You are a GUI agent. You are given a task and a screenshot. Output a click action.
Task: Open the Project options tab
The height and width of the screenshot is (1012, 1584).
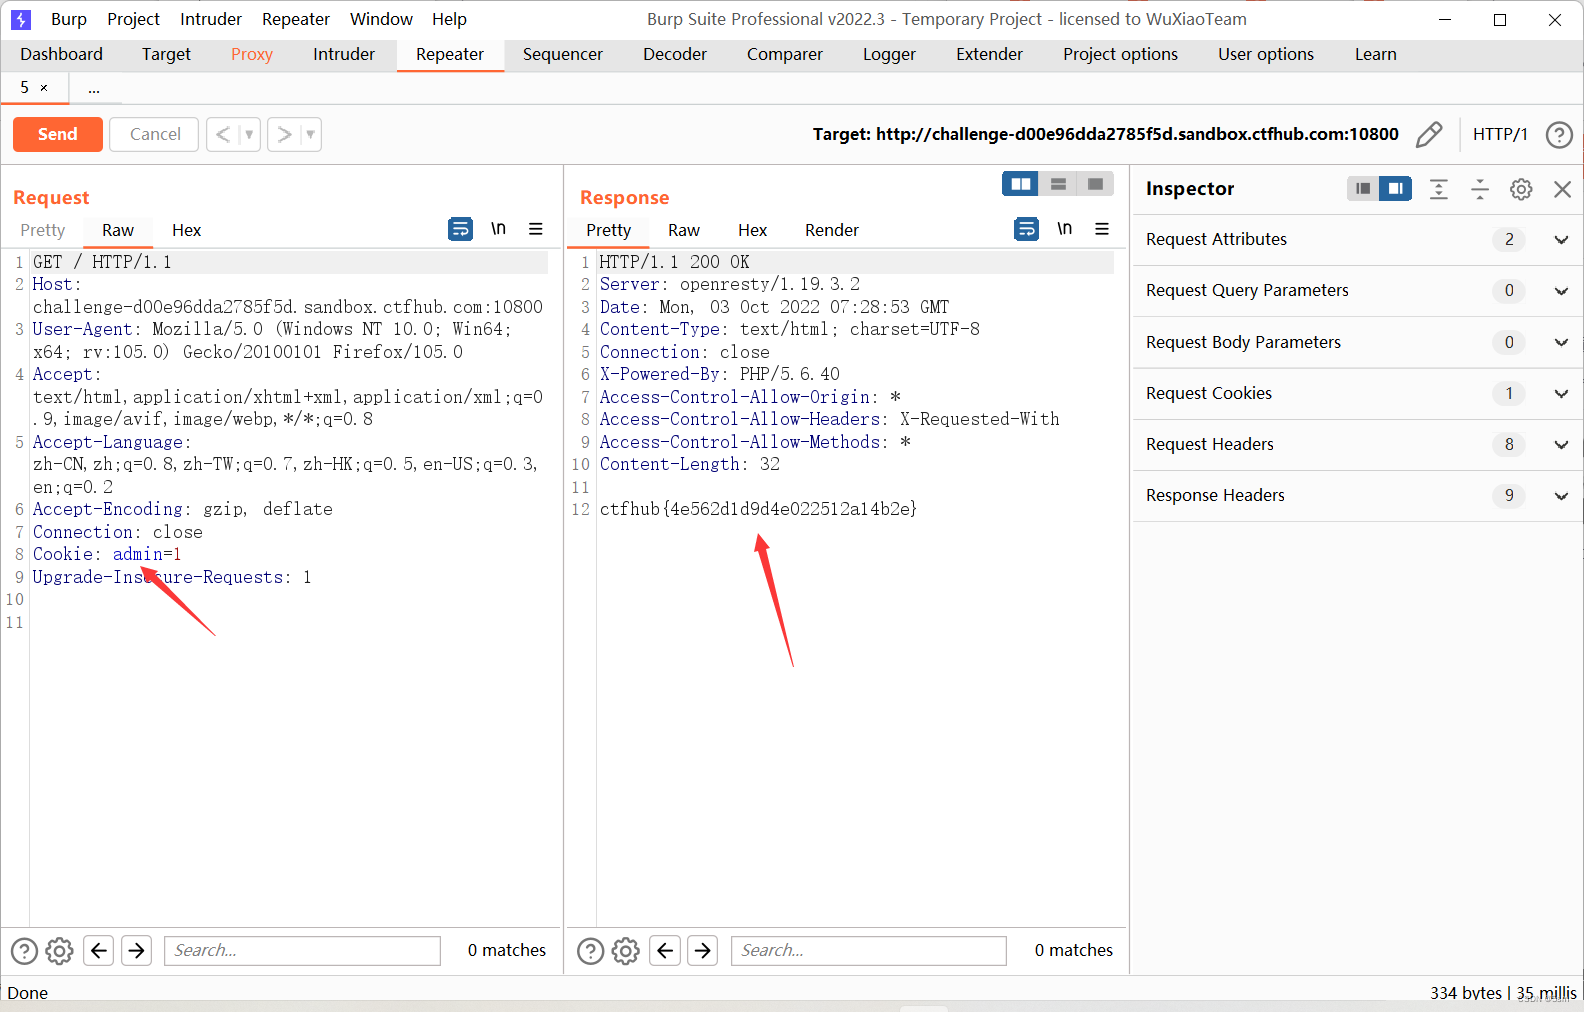coord(1120,54)
